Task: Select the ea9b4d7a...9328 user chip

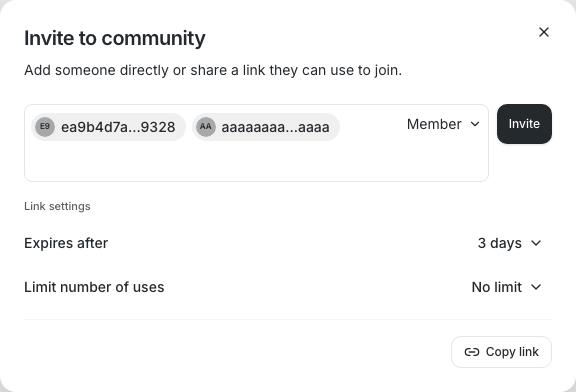Action: 108,127
